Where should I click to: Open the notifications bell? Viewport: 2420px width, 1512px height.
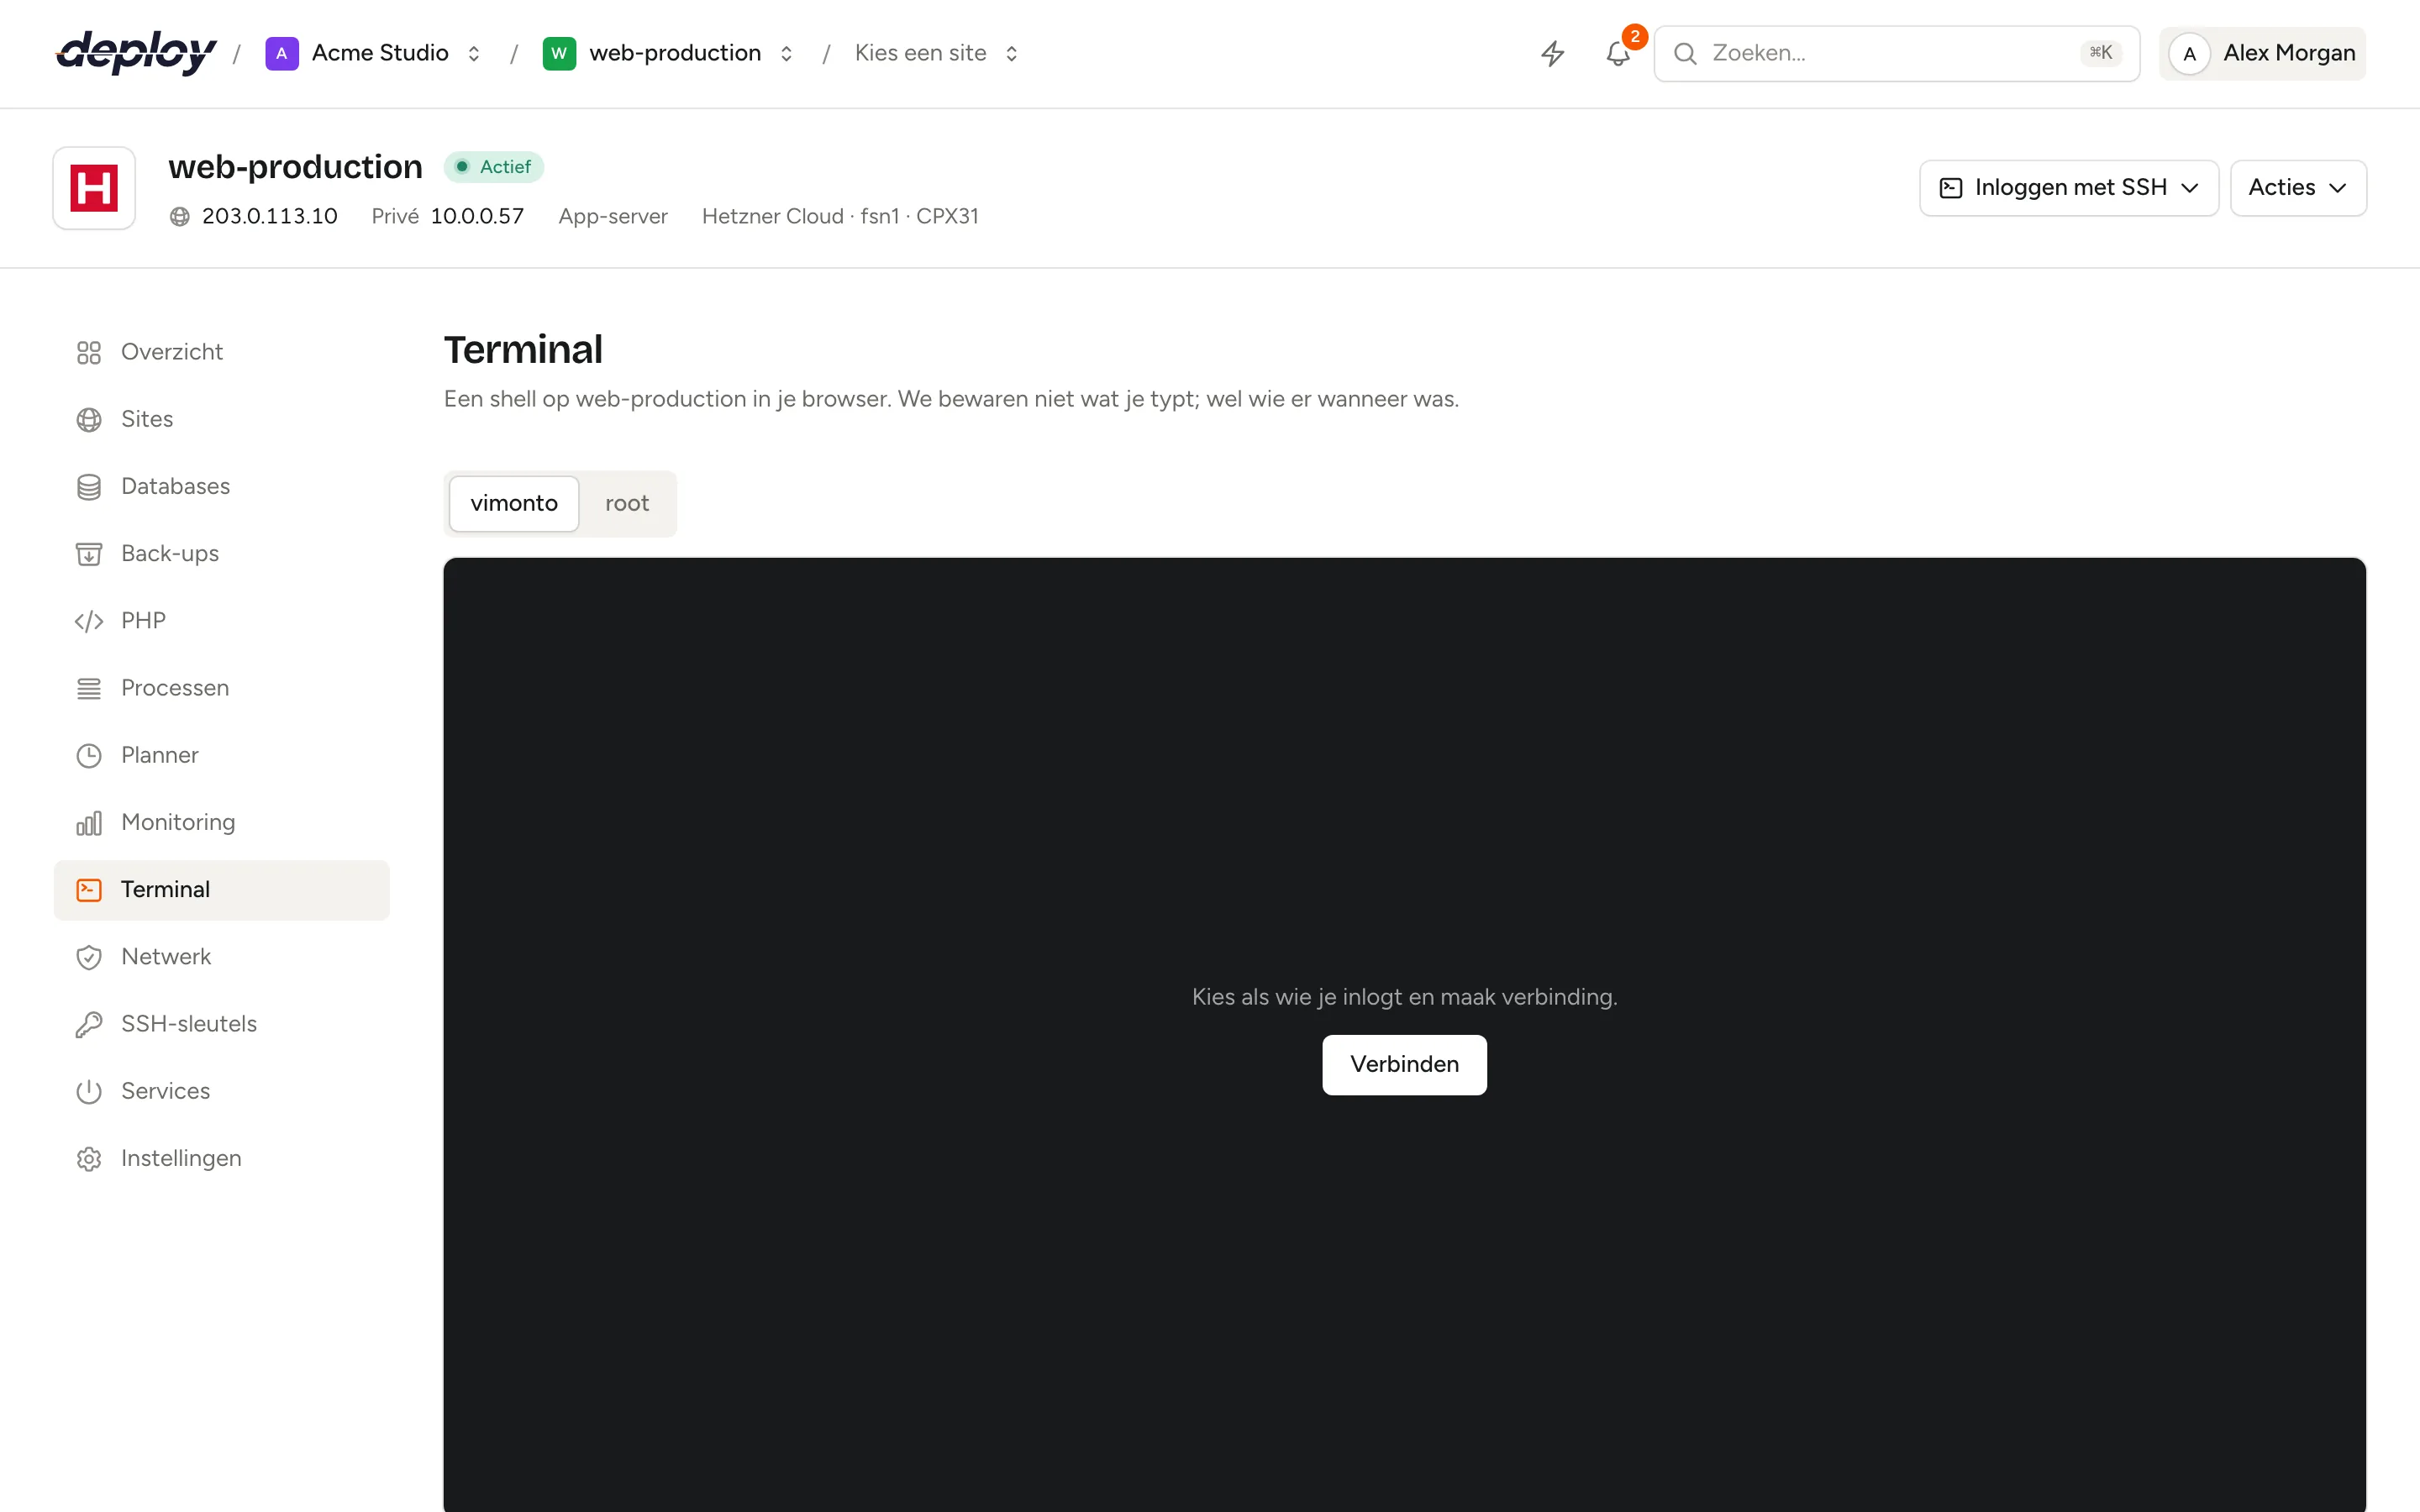coord(1618,53)
